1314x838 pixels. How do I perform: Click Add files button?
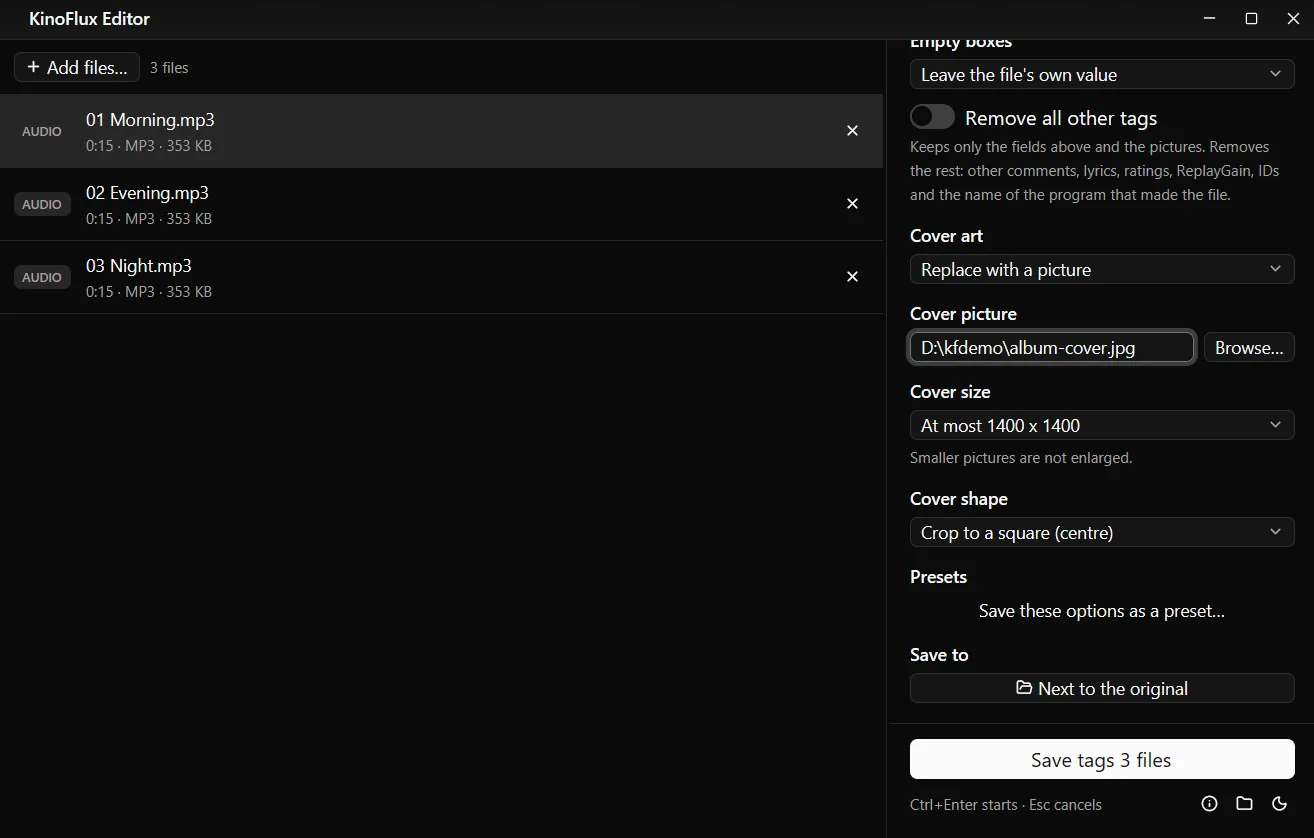(77, 67)
